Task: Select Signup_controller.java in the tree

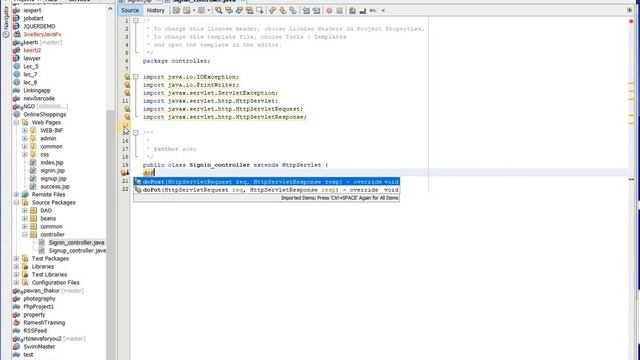Action: pos(77,251)
